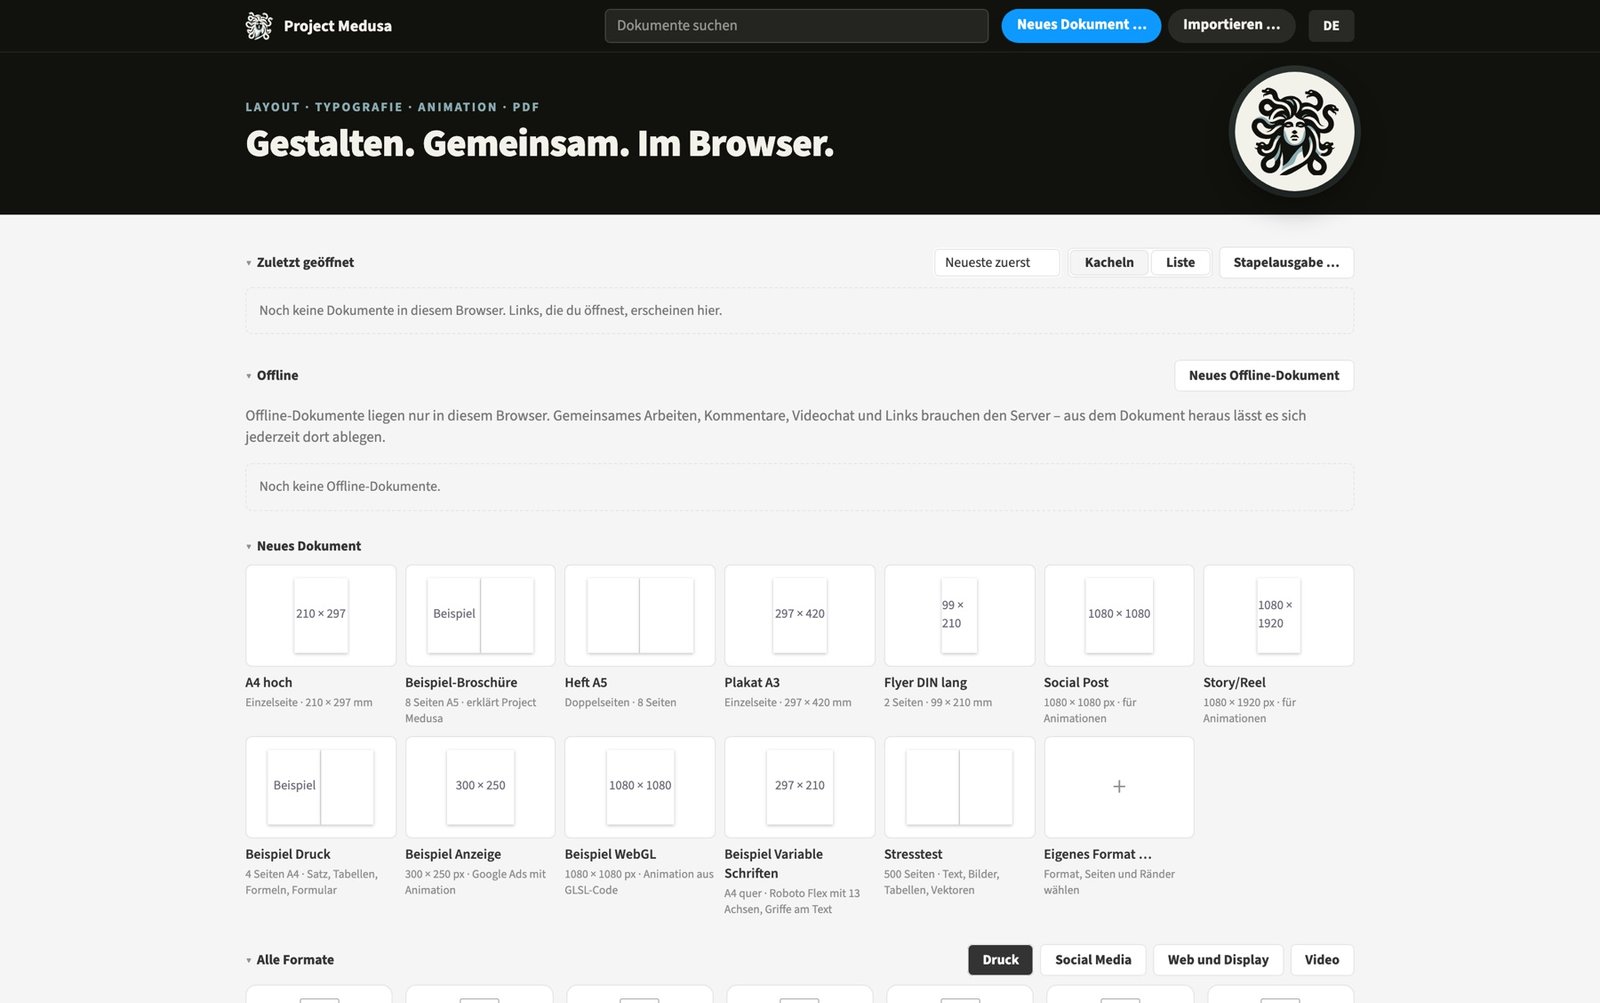Open the Importieren dialog

click(1231, 26)
